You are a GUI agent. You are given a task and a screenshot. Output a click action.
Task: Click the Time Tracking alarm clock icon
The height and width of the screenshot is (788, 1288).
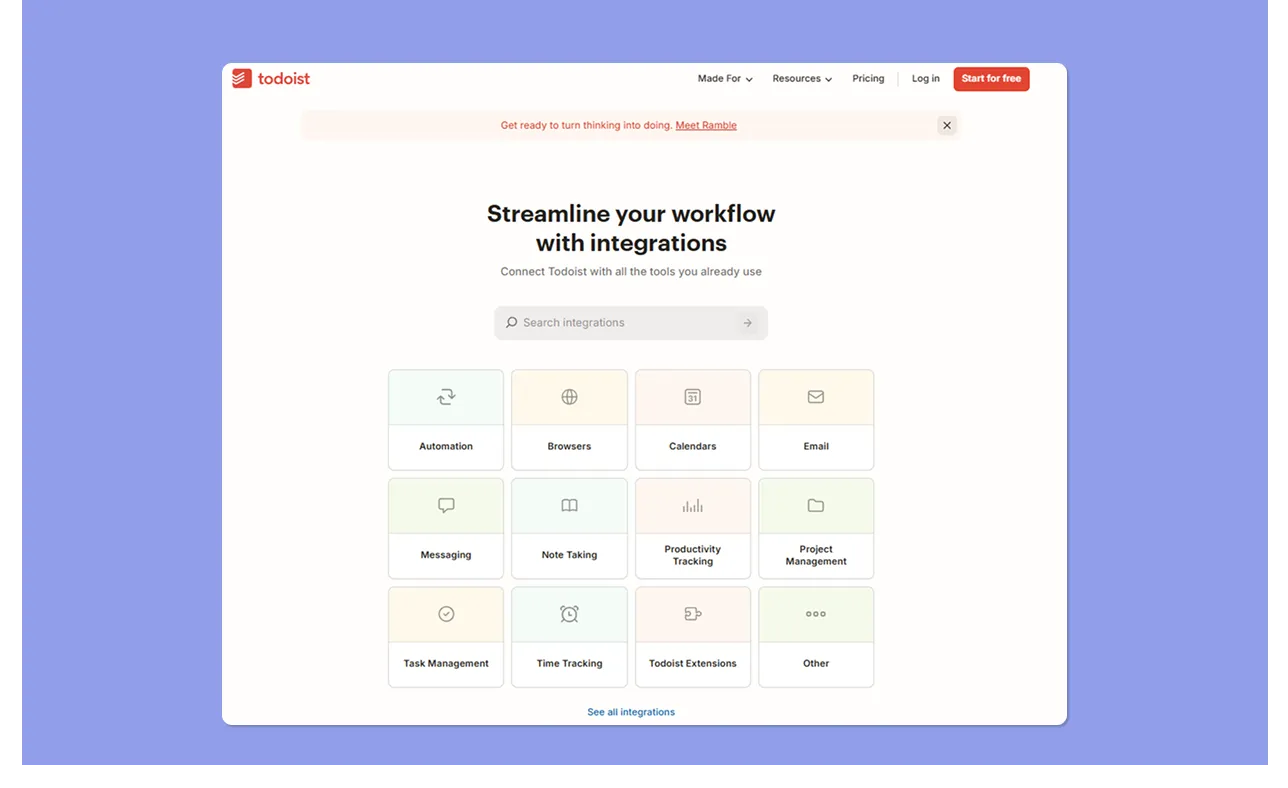pos(569,614)
